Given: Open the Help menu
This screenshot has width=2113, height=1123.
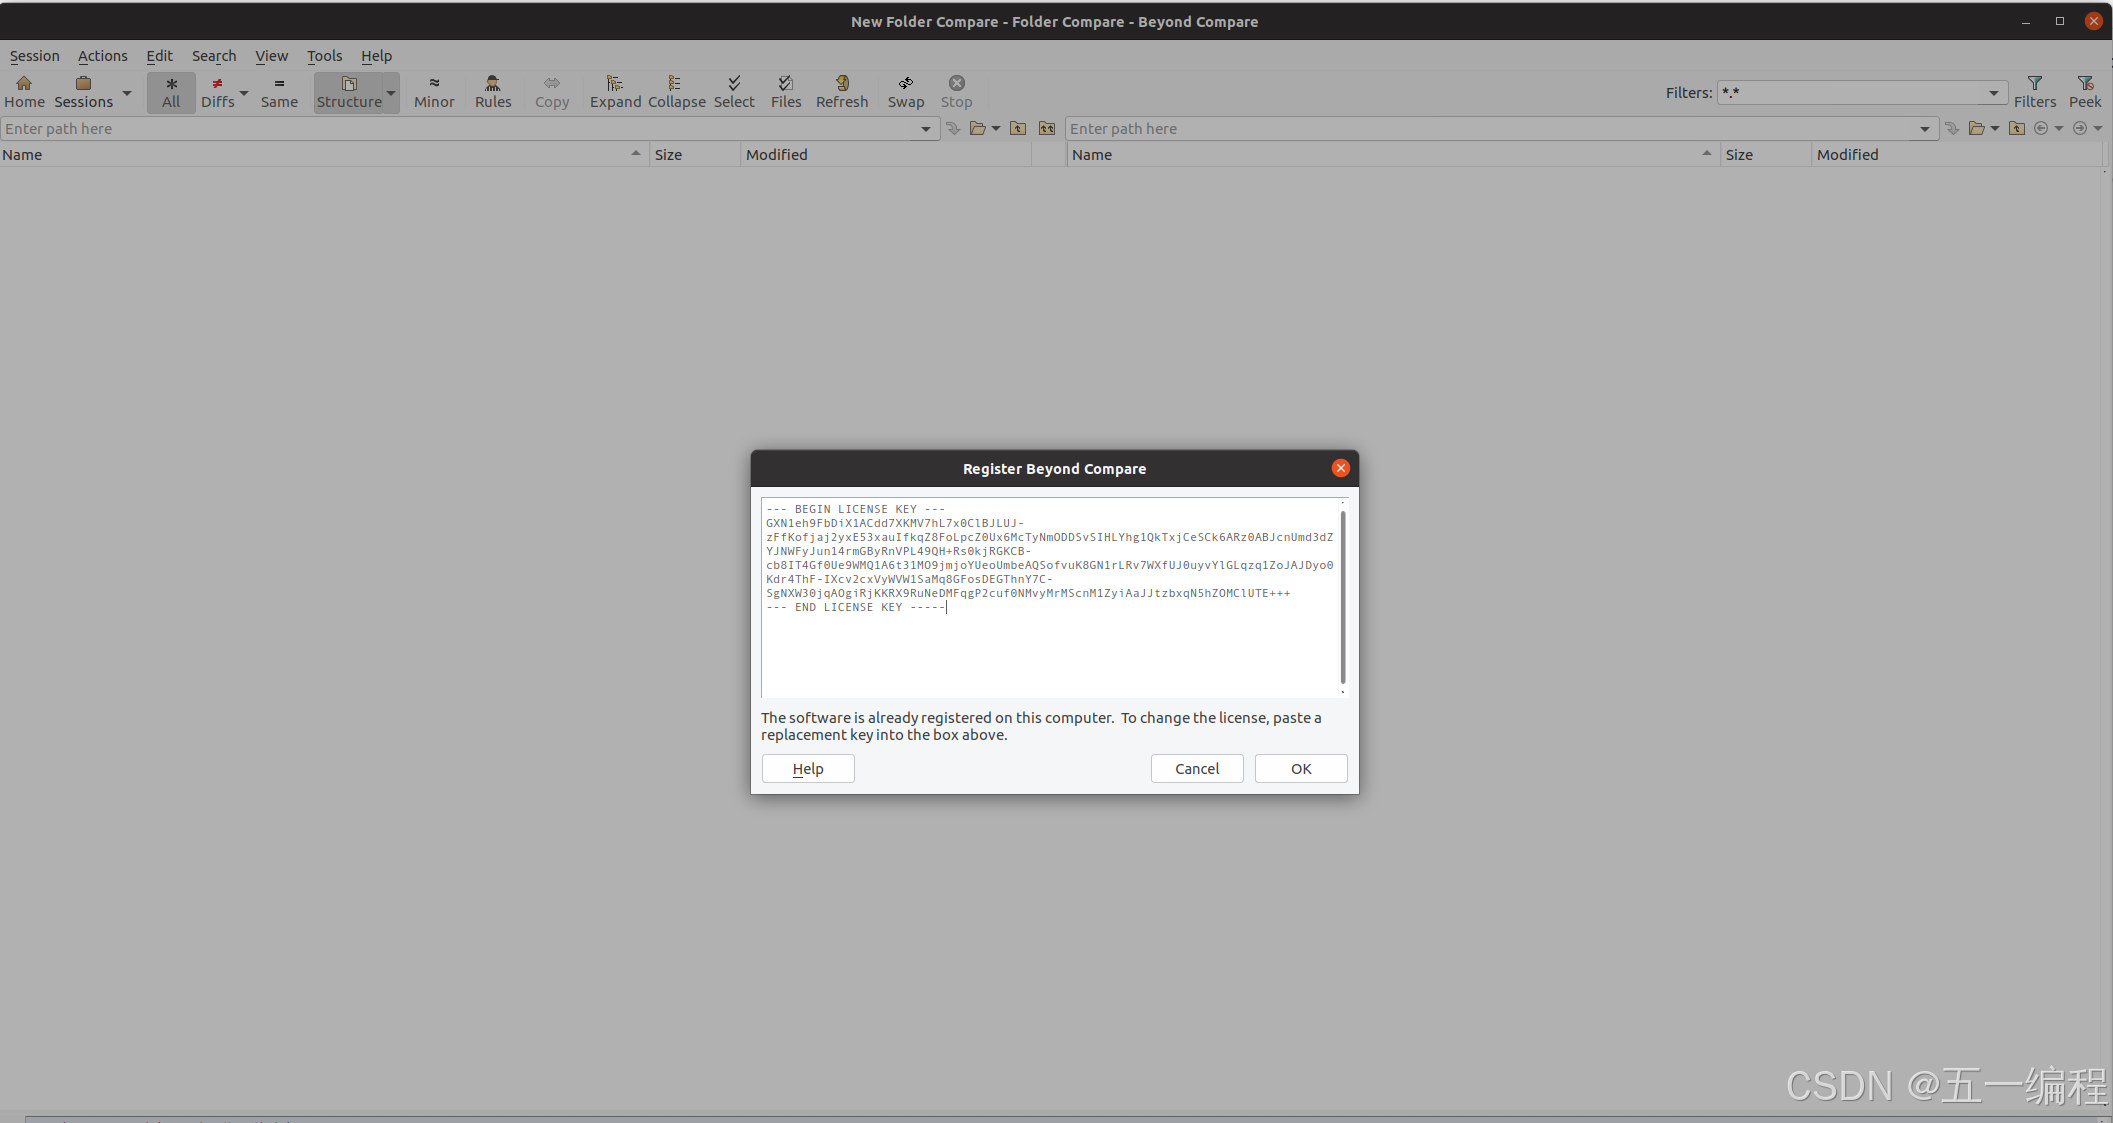Looking at the screenshot, I should (x=376, y=56).
